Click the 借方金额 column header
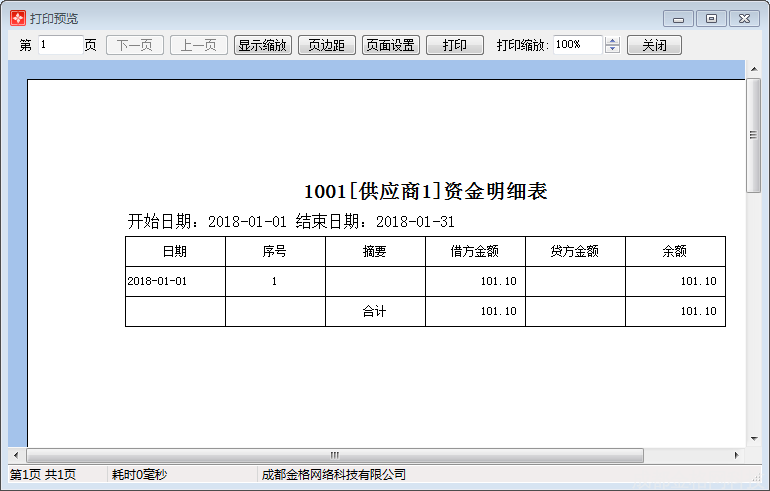This screenshot has height=491, width=770. 475,252
